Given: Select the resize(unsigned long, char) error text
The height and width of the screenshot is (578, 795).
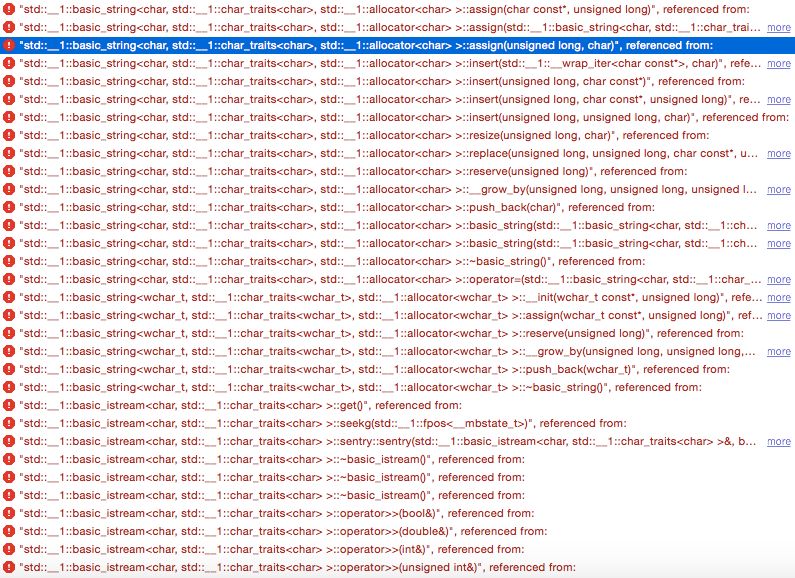Looking at the screenshot, I should click(364, 135).
